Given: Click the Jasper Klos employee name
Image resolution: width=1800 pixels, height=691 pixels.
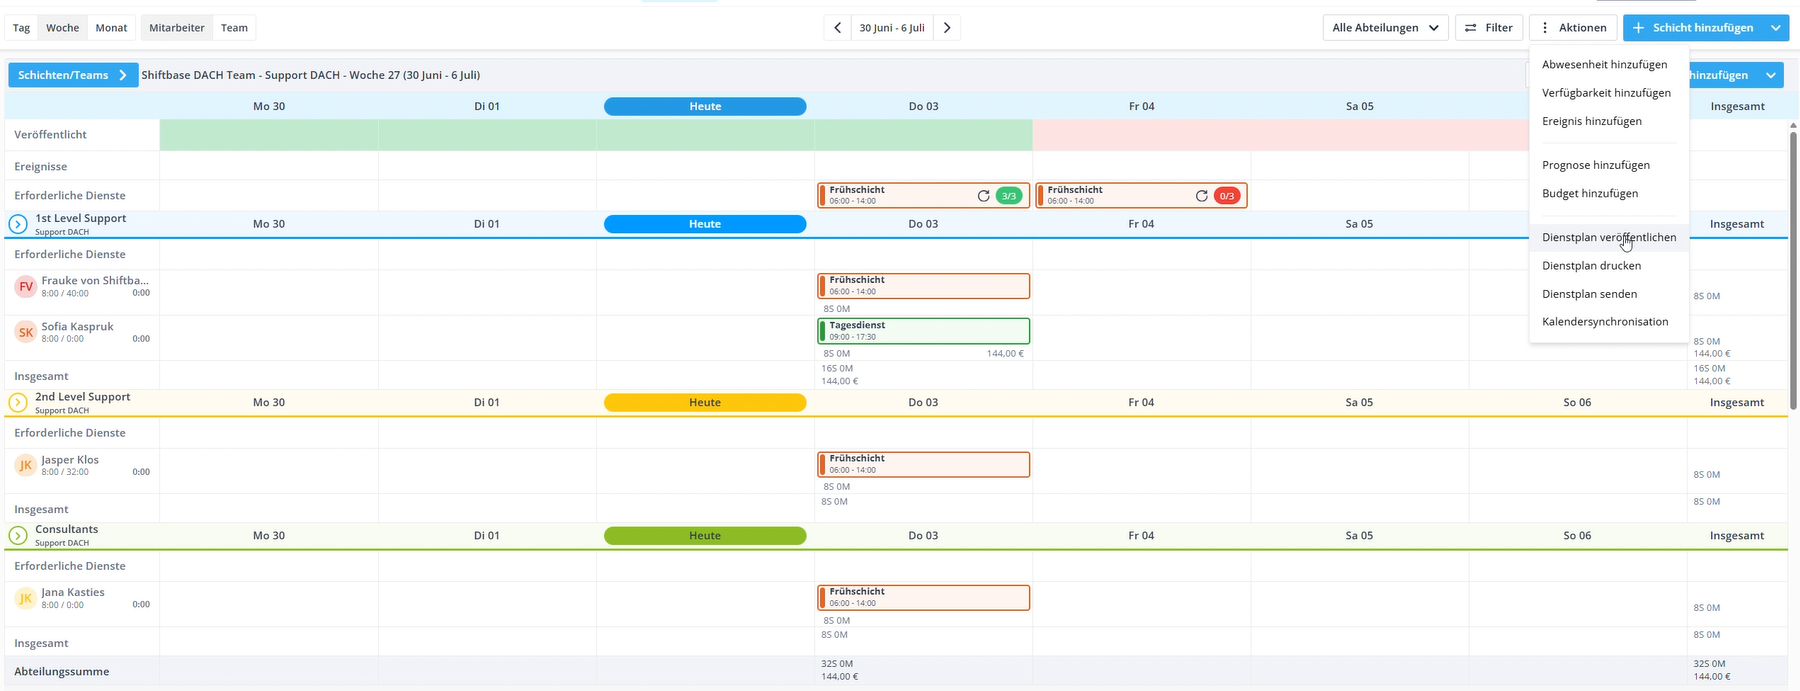Looking at the screenshot, I should (x=70, y=460).
